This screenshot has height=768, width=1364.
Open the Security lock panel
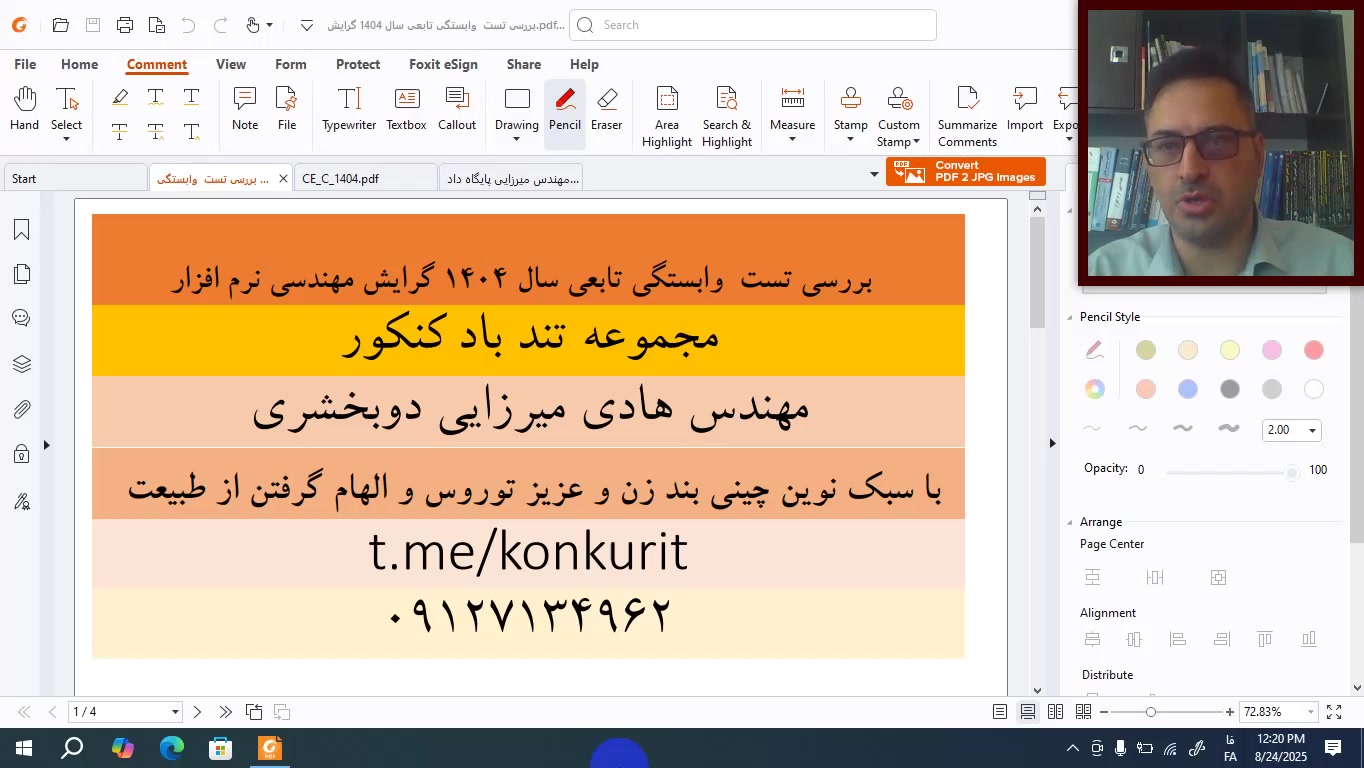[21, 455]
